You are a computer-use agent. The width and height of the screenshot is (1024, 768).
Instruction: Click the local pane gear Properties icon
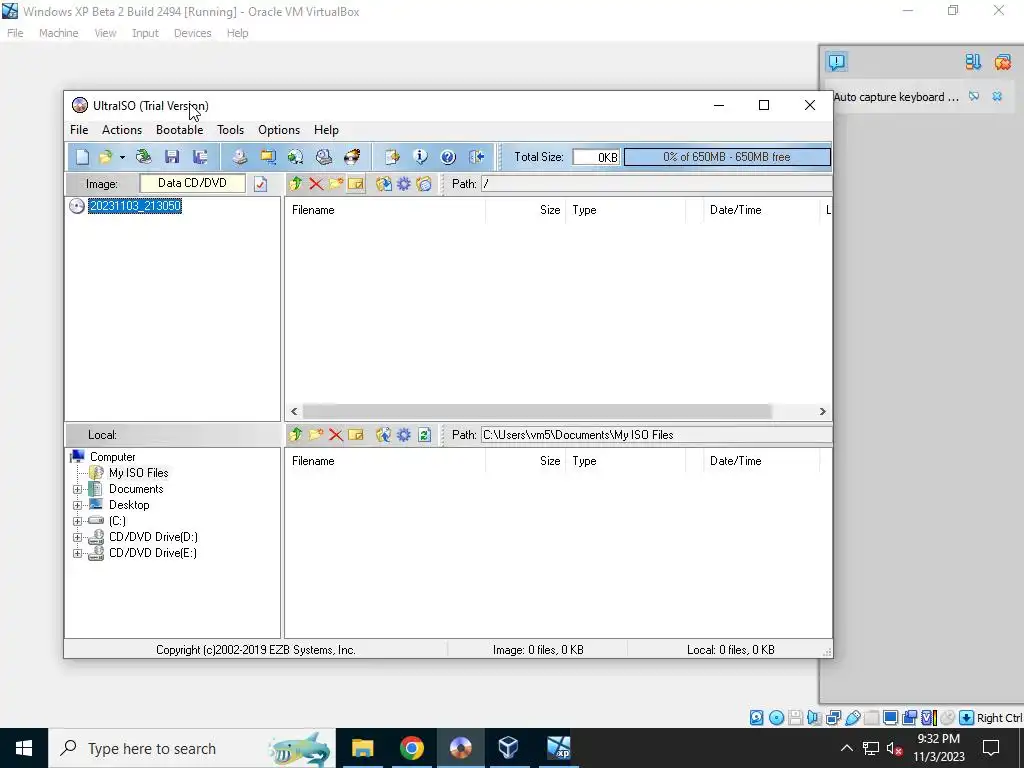coord(404,434)
